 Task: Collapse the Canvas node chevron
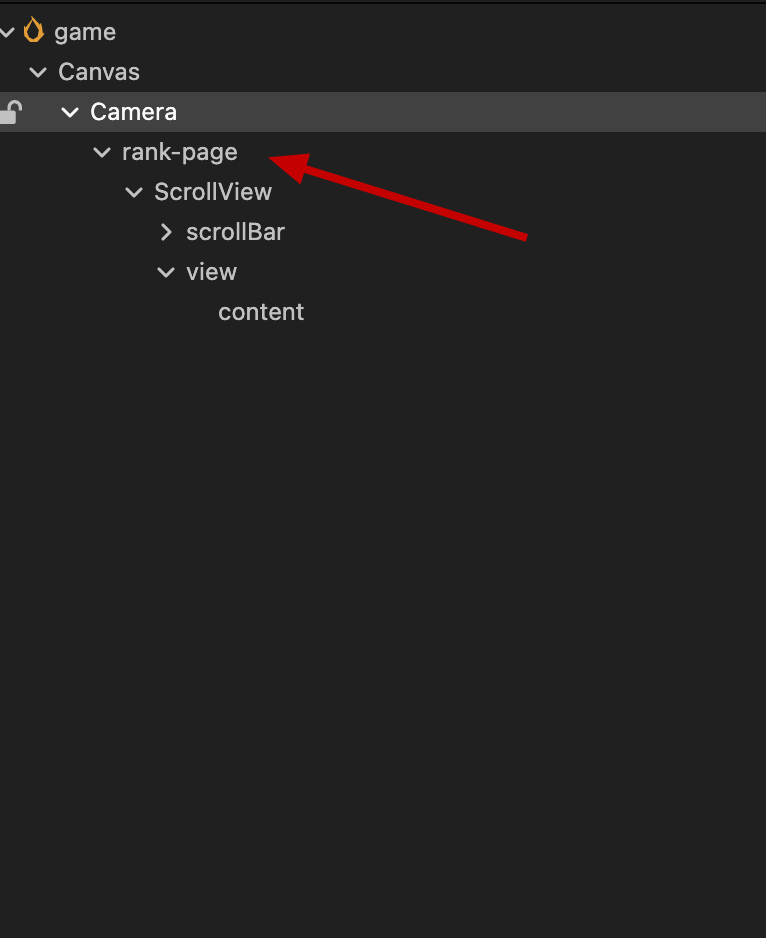click(x=38, y=72)
